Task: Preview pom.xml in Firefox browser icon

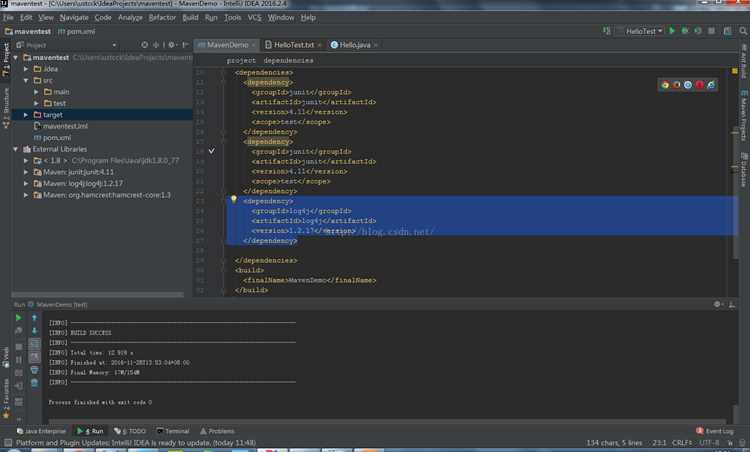Action: [676, 85]
